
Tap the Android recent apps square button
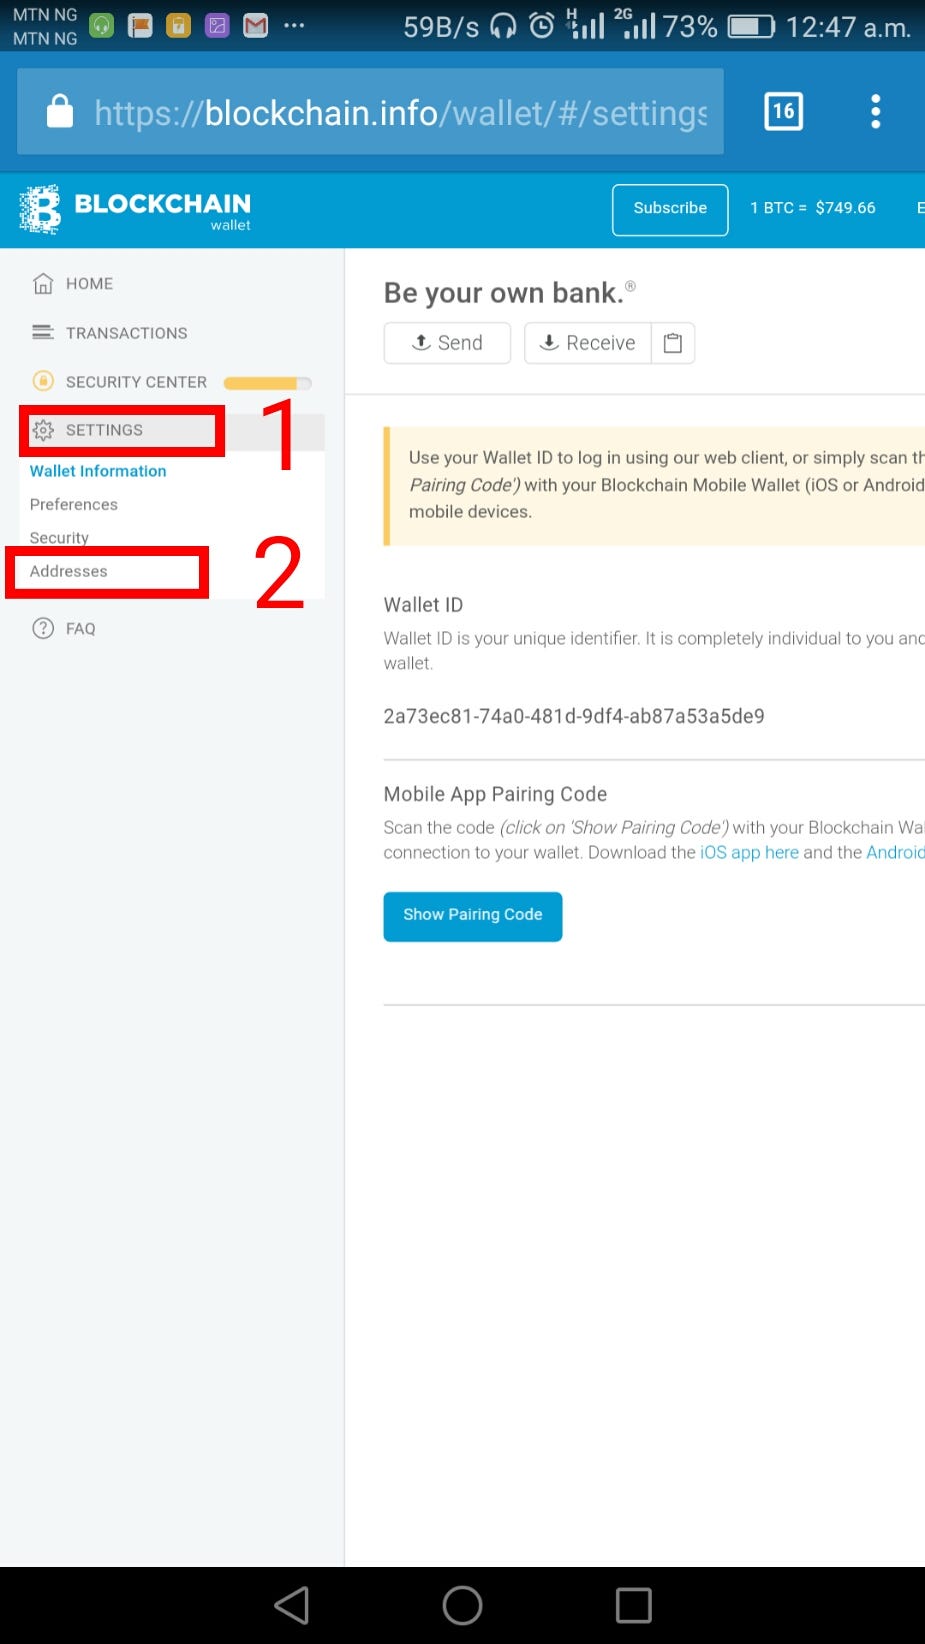point(633,1606)
